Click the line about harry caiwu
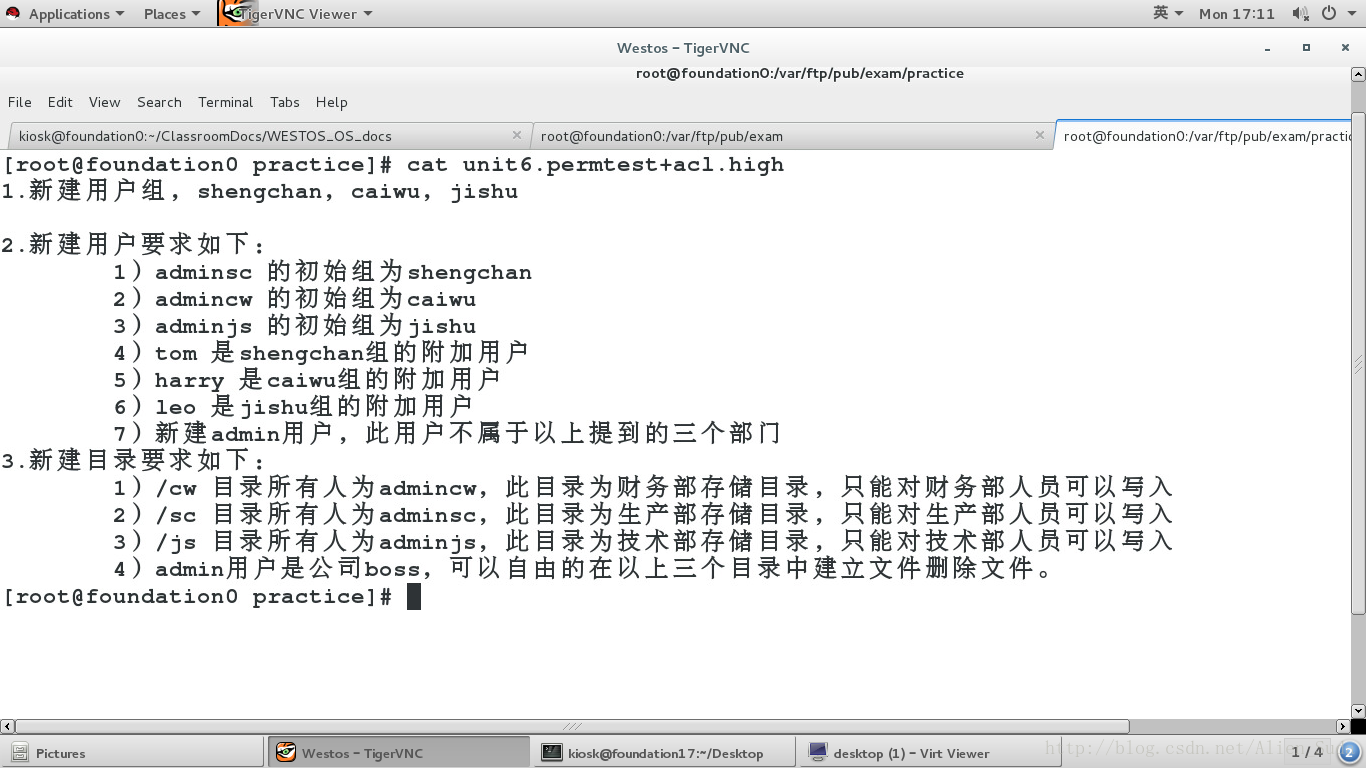 (306, 380)
